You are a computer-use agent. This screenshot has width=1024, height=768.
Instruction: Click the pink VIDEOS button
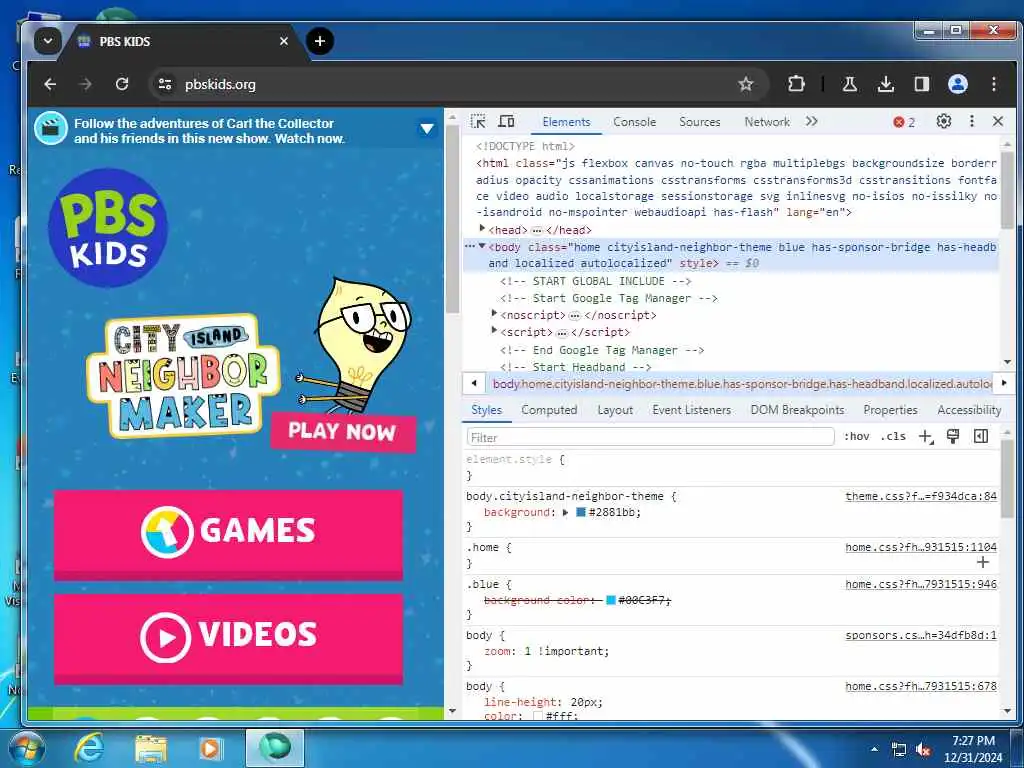[x=228, y=639]
